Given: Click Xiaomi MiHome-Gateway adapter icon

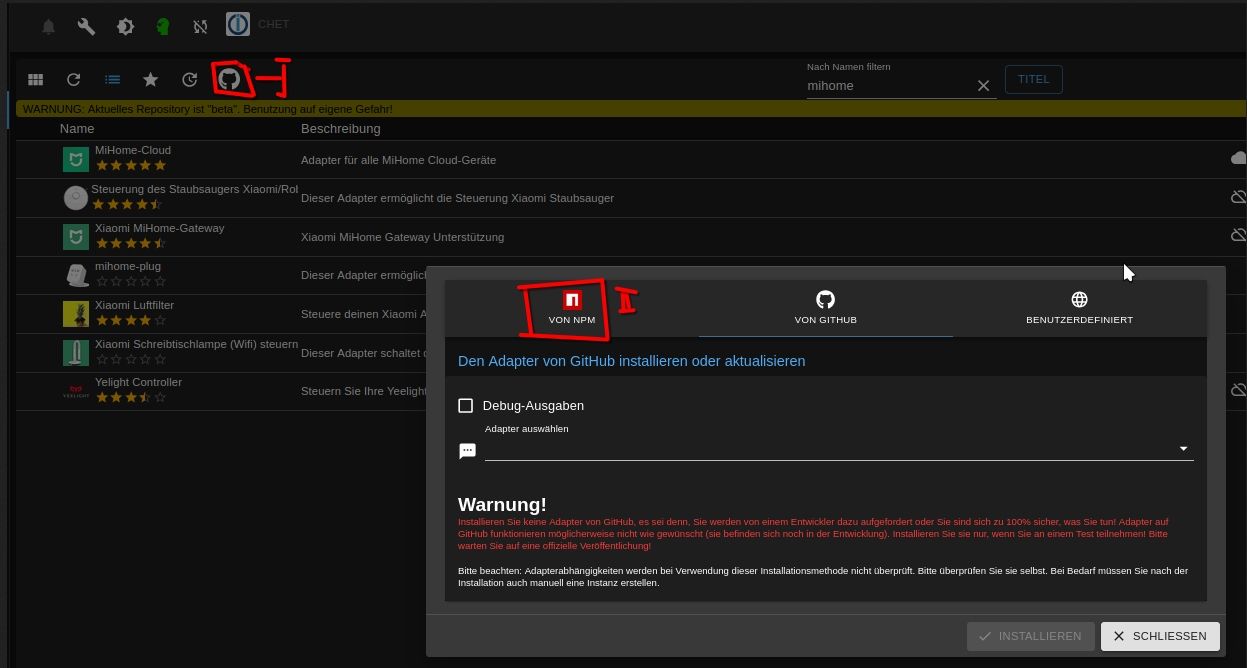Looking at the screenshot, I should pyautogui.click(x=76, y=237).
